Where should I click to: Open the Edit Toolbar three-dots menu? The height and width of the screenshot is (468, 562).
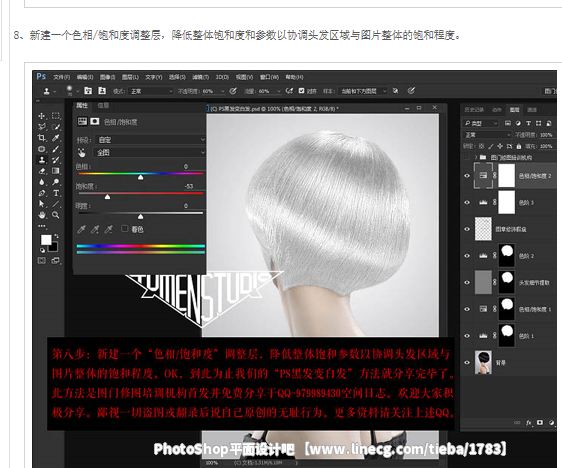coord(42,226)
